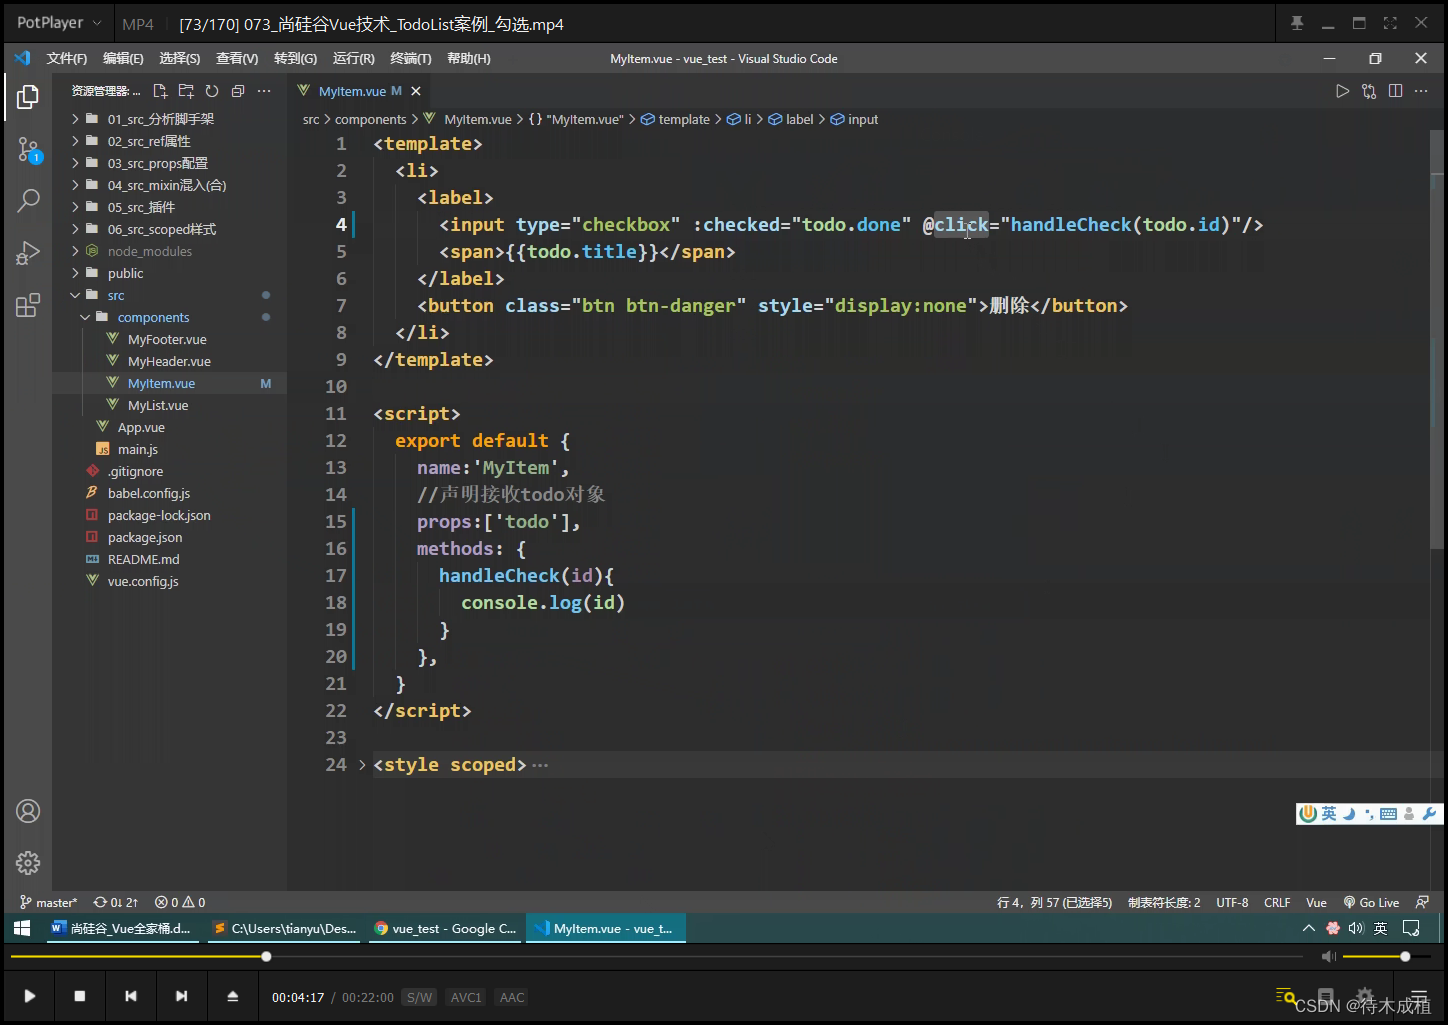Seek on PotPlayer progress bar
This screenshot has height=1025, width=1448.
[656, 957]
